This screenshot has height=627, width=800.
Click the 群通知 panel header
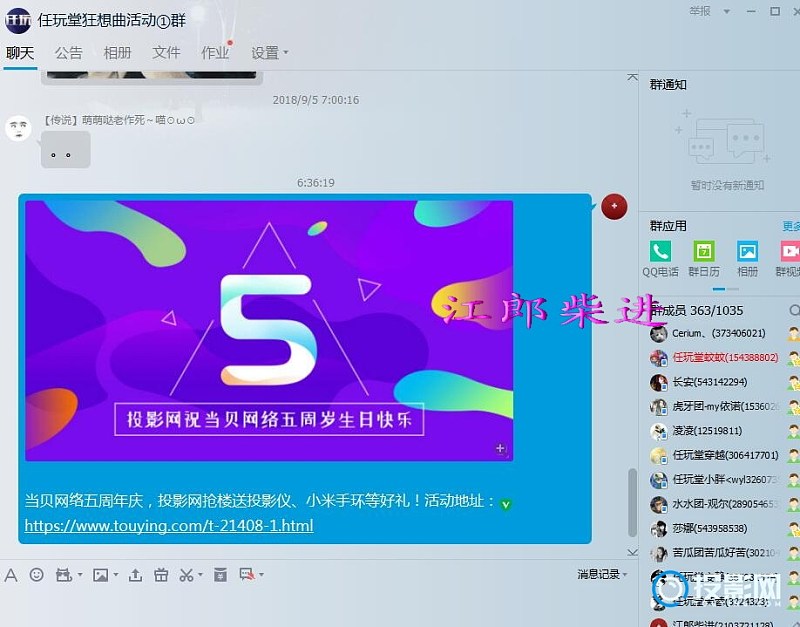pyautogui.click(x=668, y=84)
